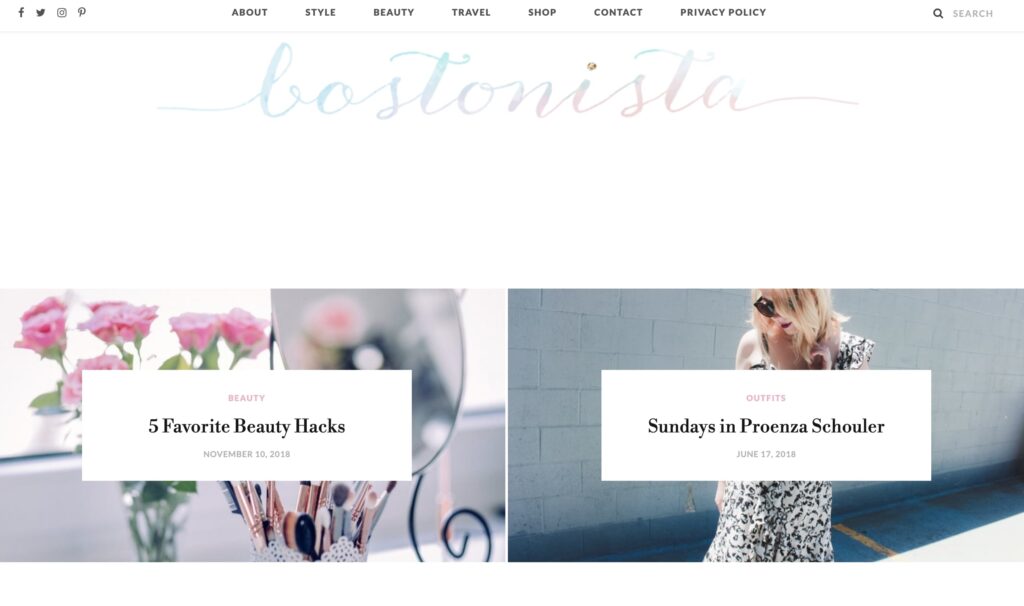Select the pink Beauty category label
The width and height of the screenshot is (1024, 606).
click(246, 398)
